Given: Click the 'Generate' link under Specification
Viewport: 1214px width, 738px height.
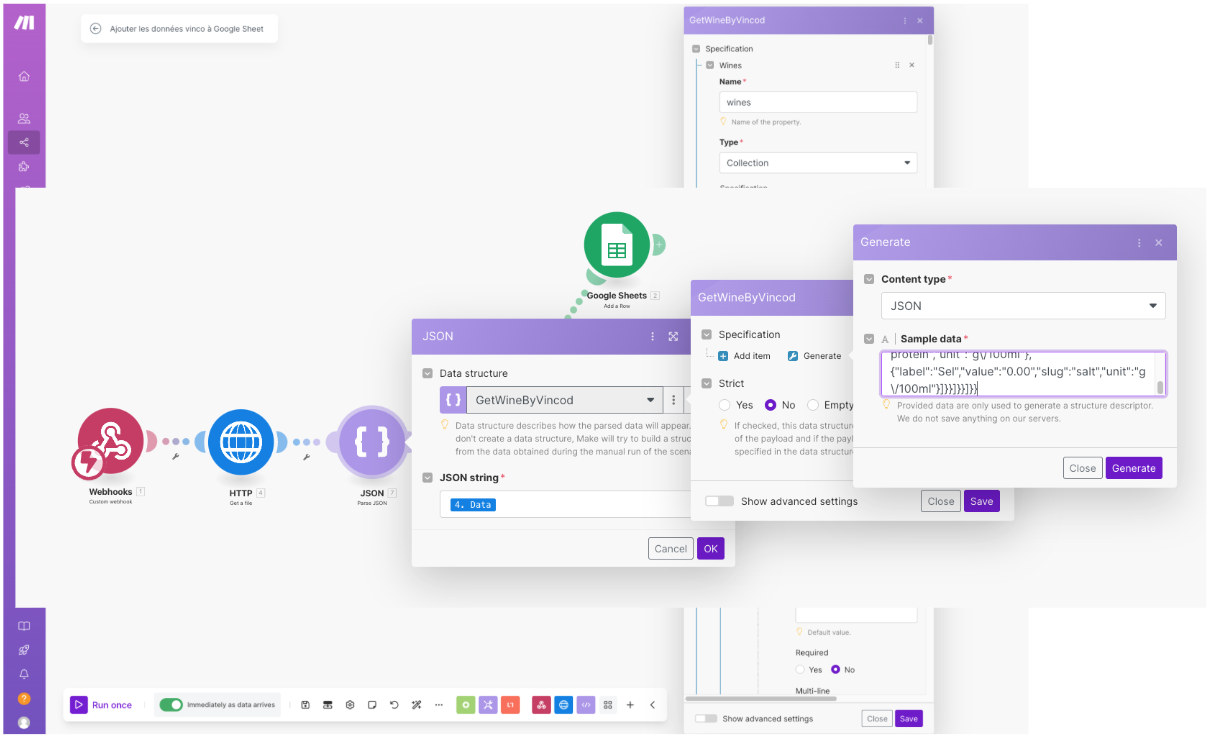Looking at the screenshot, I should click(x=815, y=356).
